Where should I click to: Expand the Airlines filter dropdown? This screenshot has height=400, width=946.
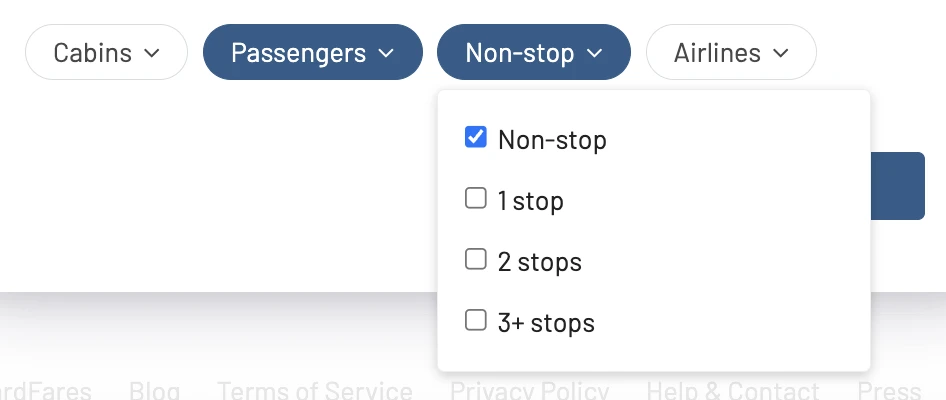[x=731, y=52]
